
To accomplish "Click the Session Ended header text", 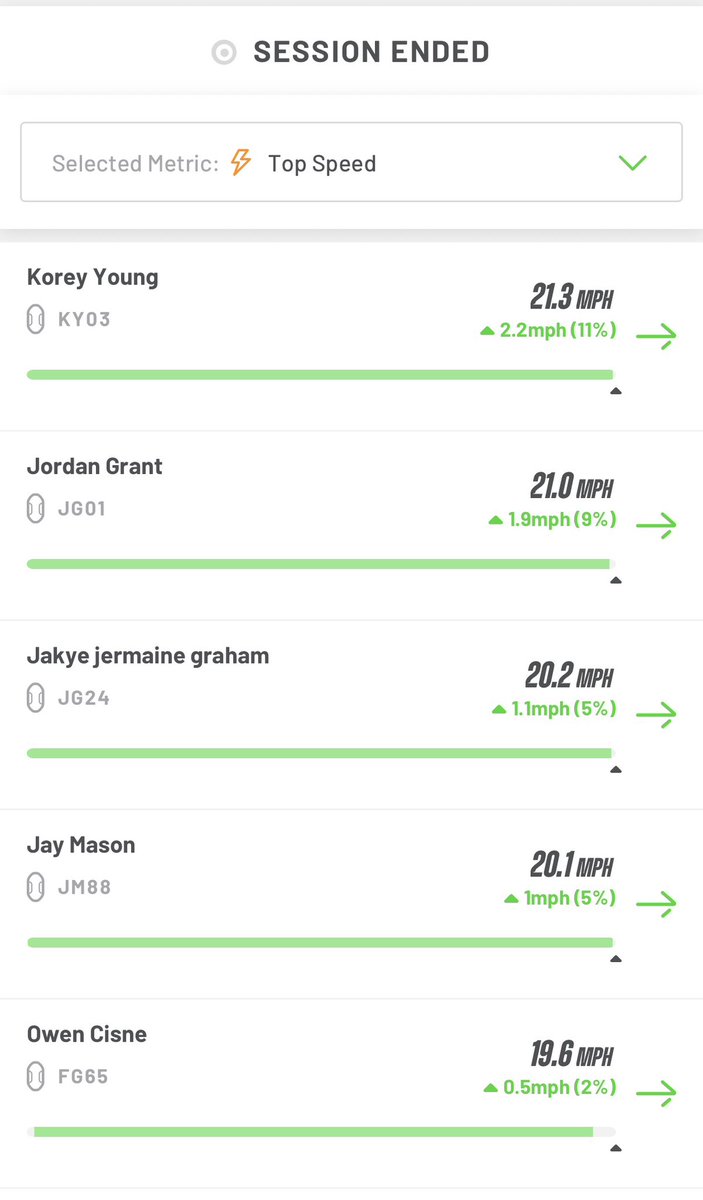I will pos(371,52).
